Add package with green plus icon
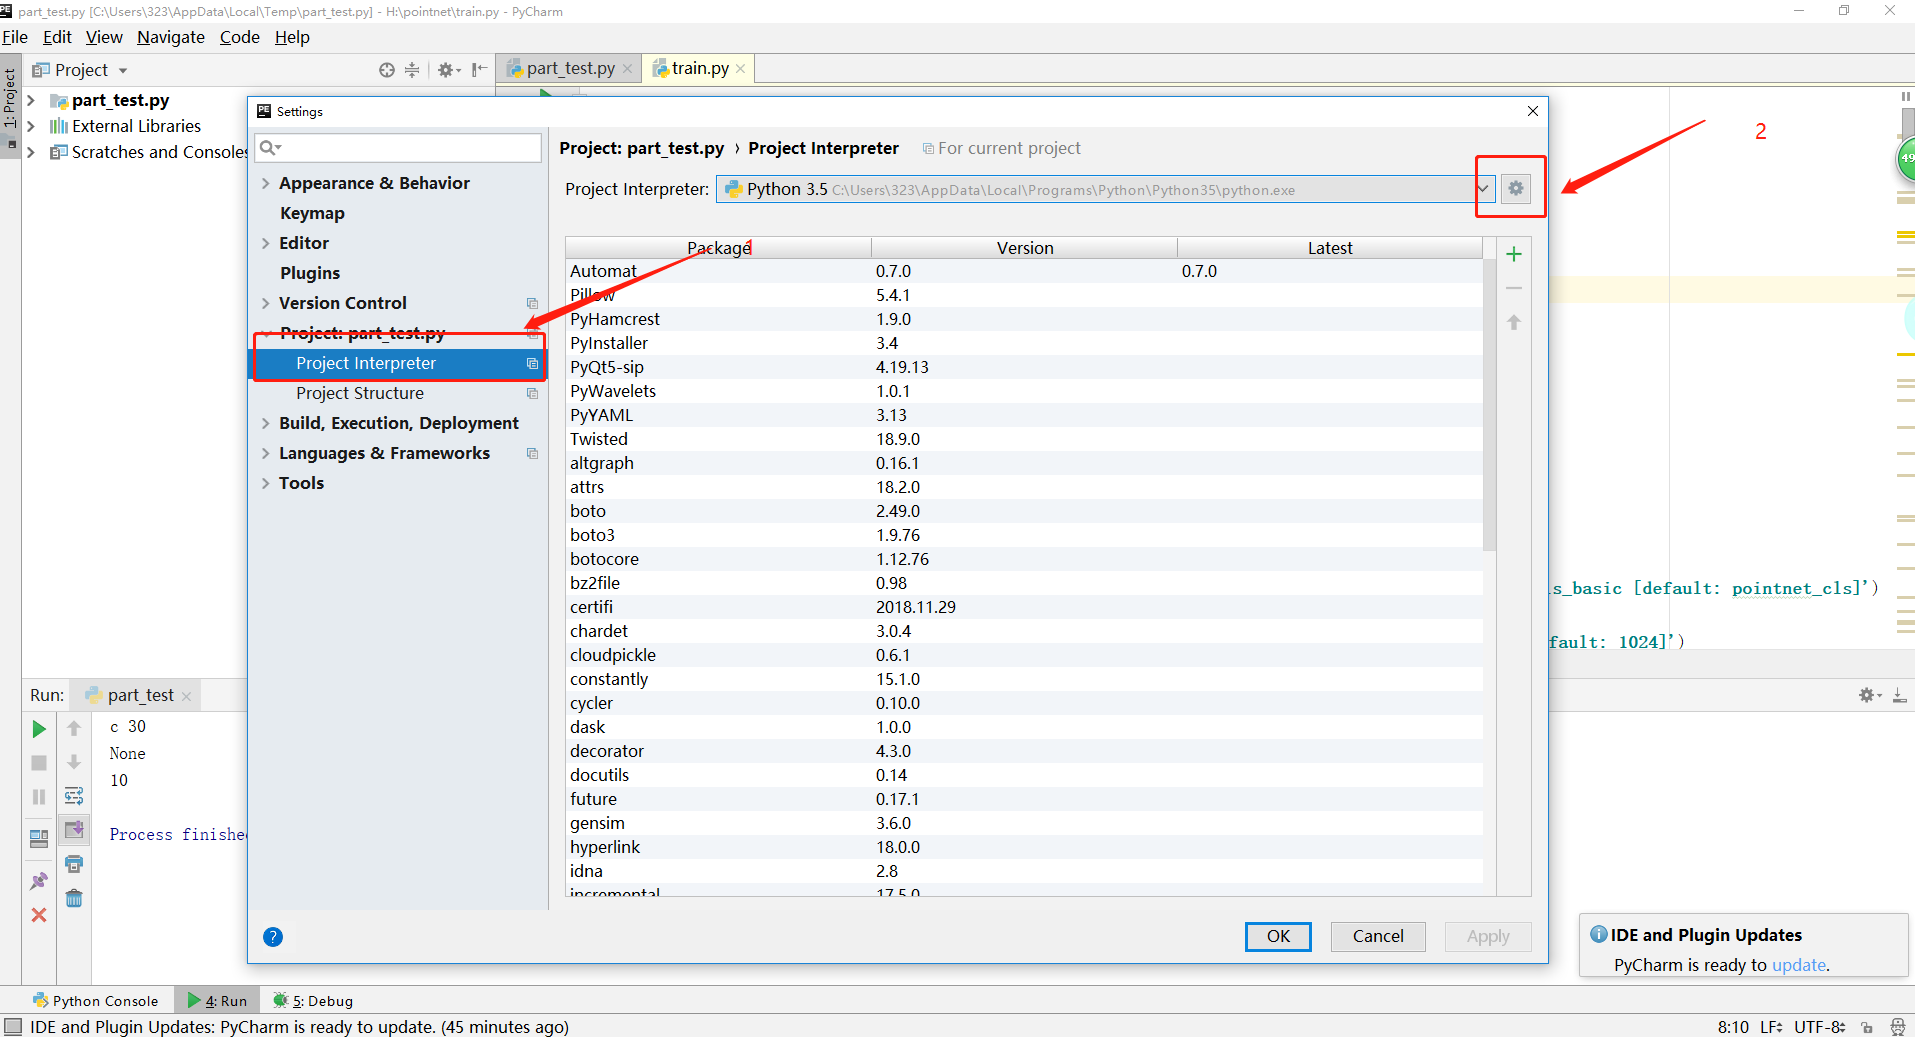 1514,254
